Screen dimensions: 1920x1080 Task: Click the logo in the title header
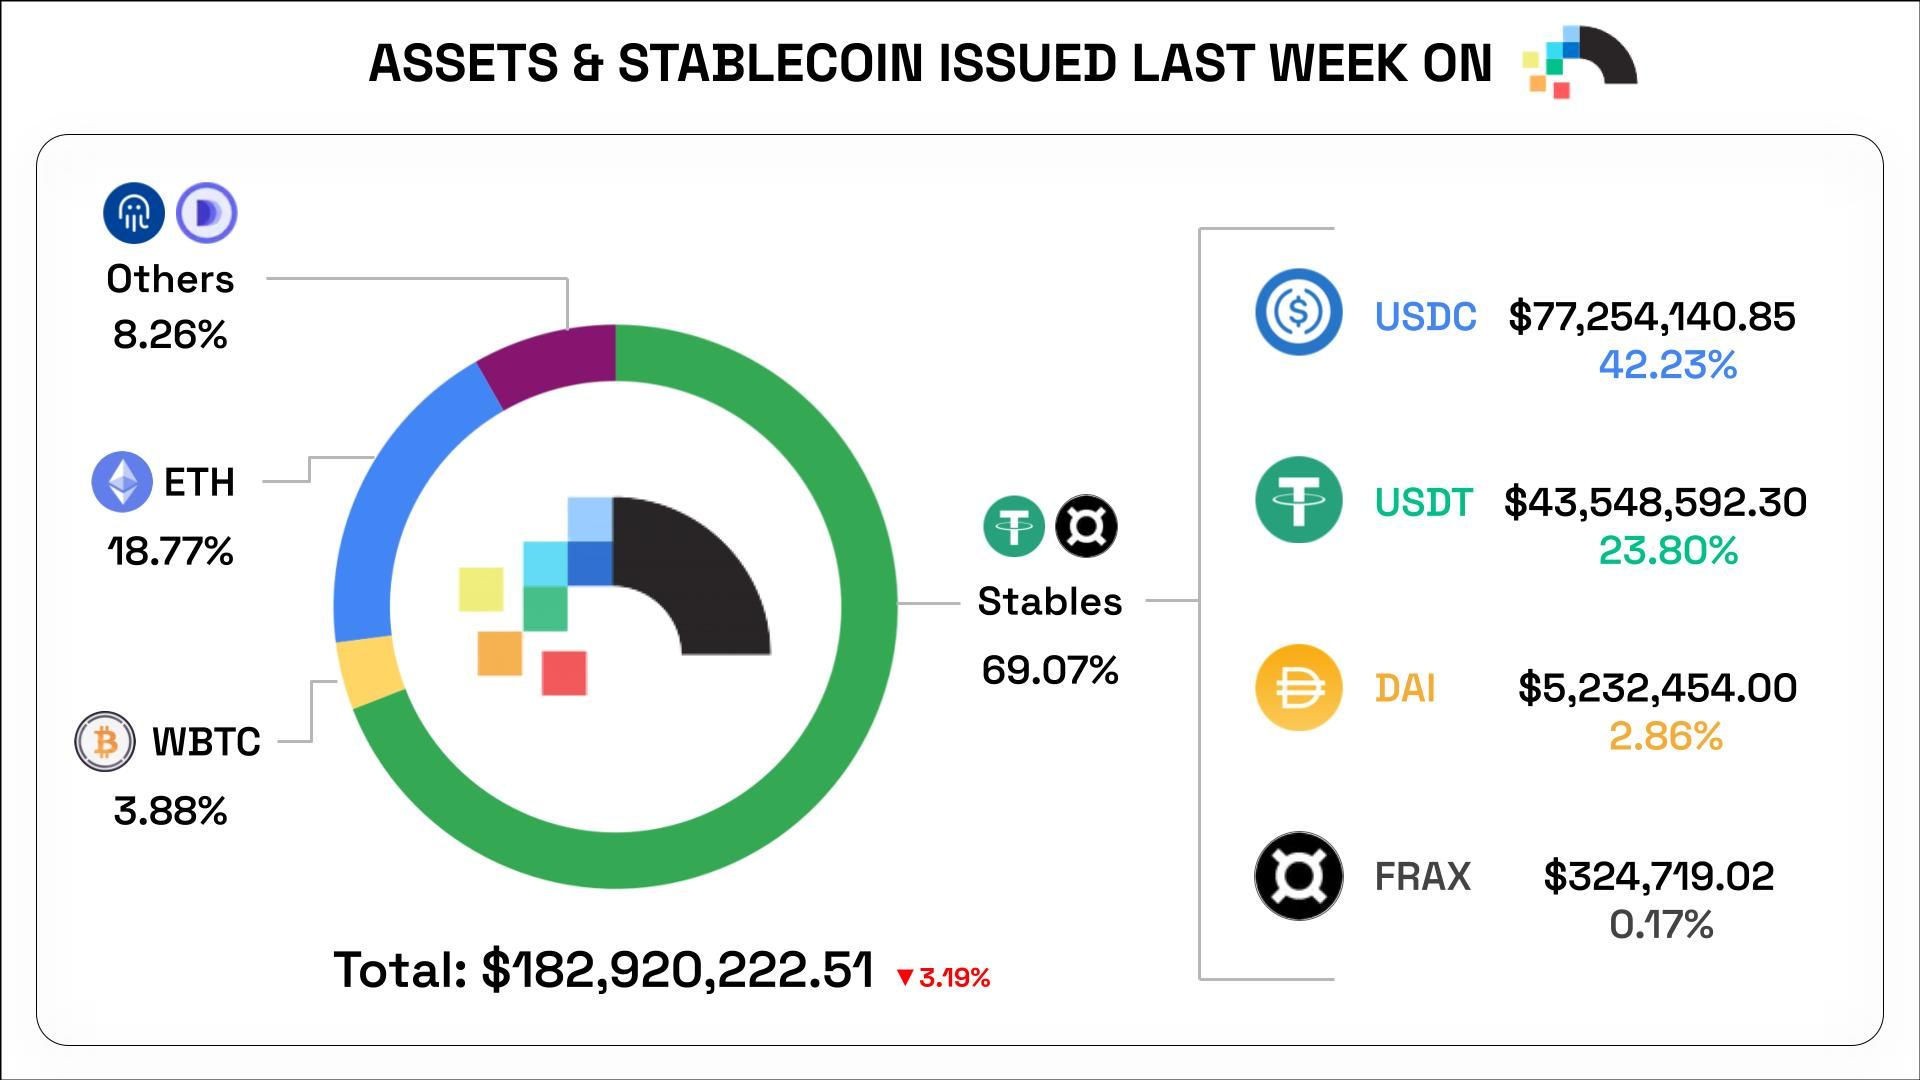coord(1579,62)
